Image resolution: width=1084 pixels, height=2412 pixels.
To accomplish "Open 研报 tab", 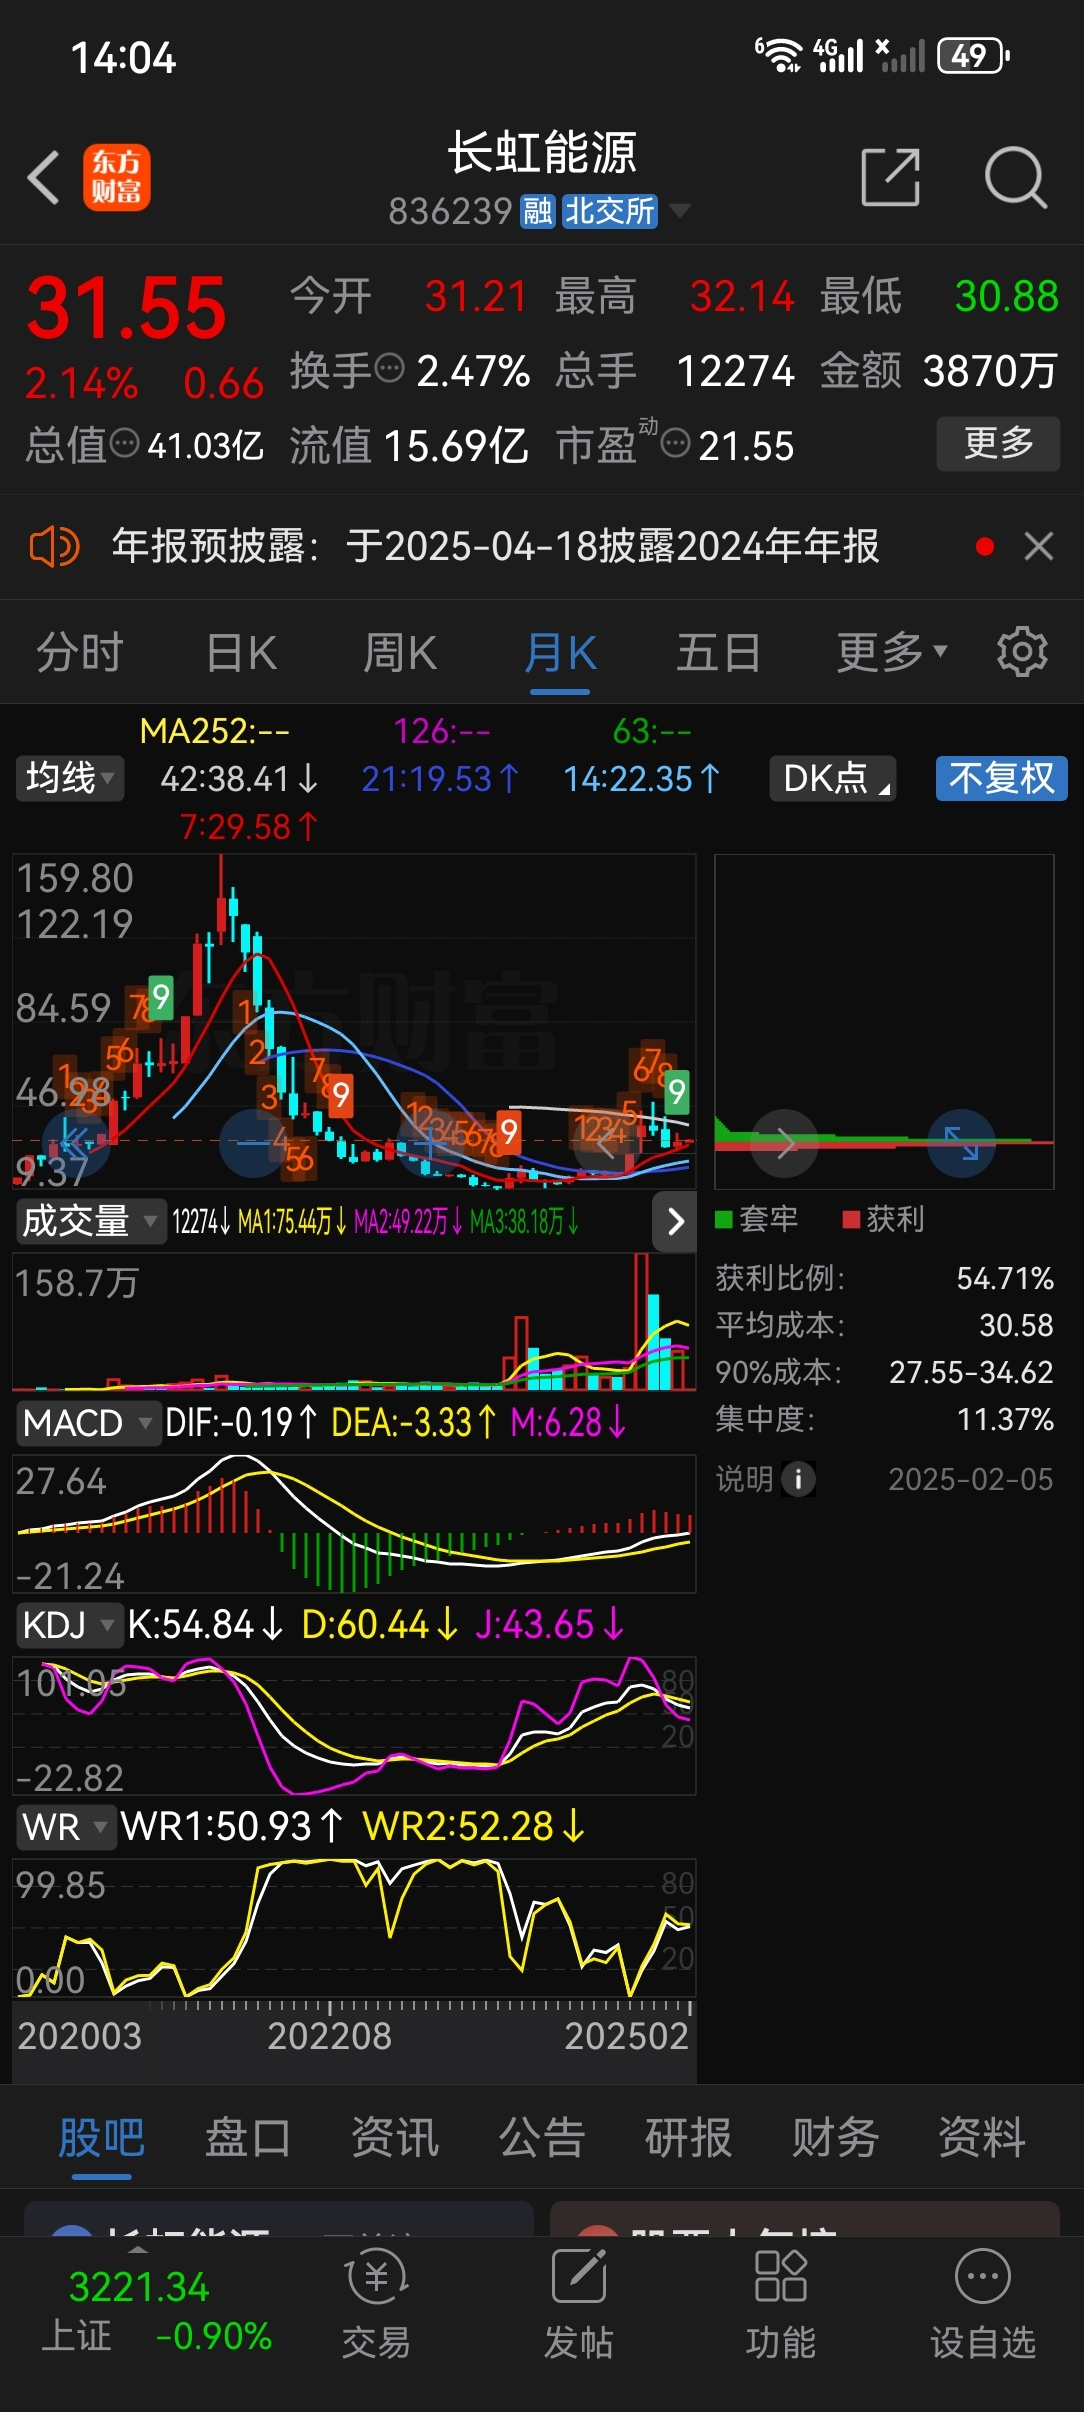I will point(688,2139).
